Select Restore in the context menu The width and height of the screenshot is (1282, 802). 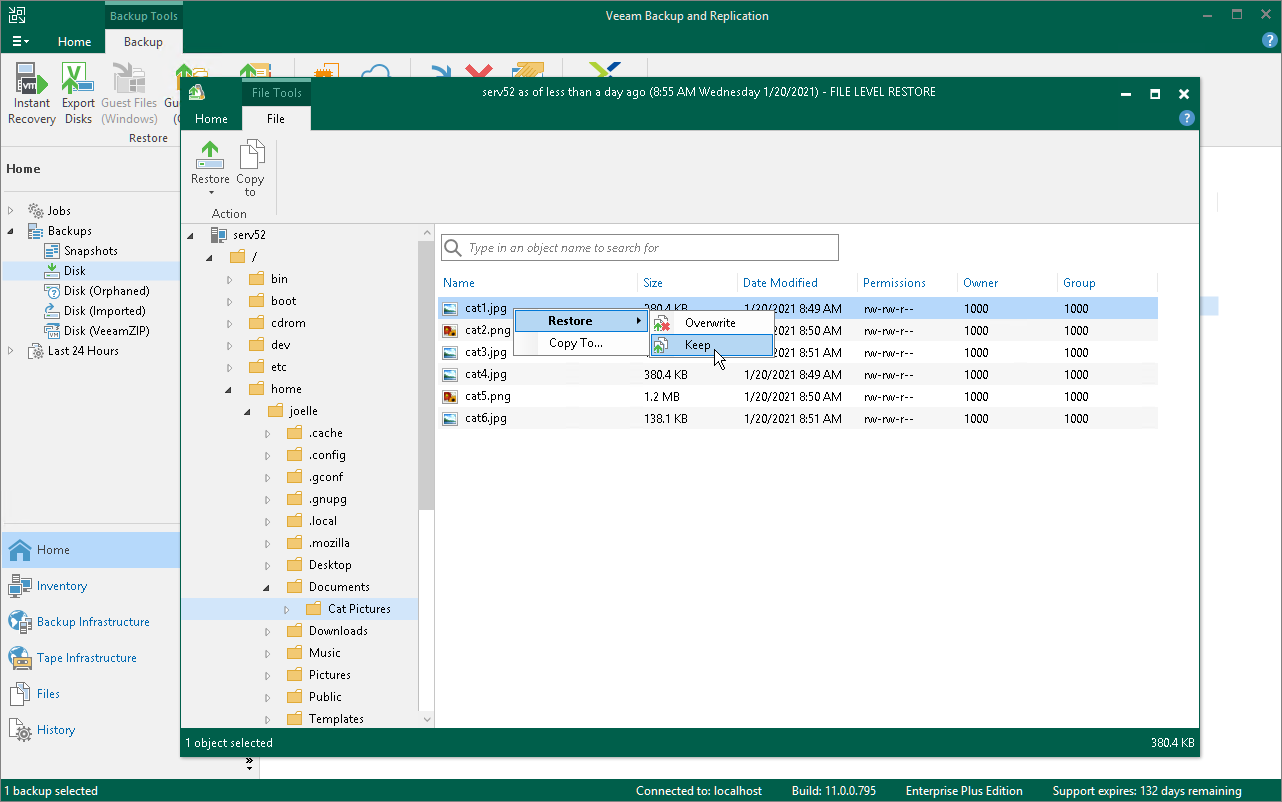(581, 321)
